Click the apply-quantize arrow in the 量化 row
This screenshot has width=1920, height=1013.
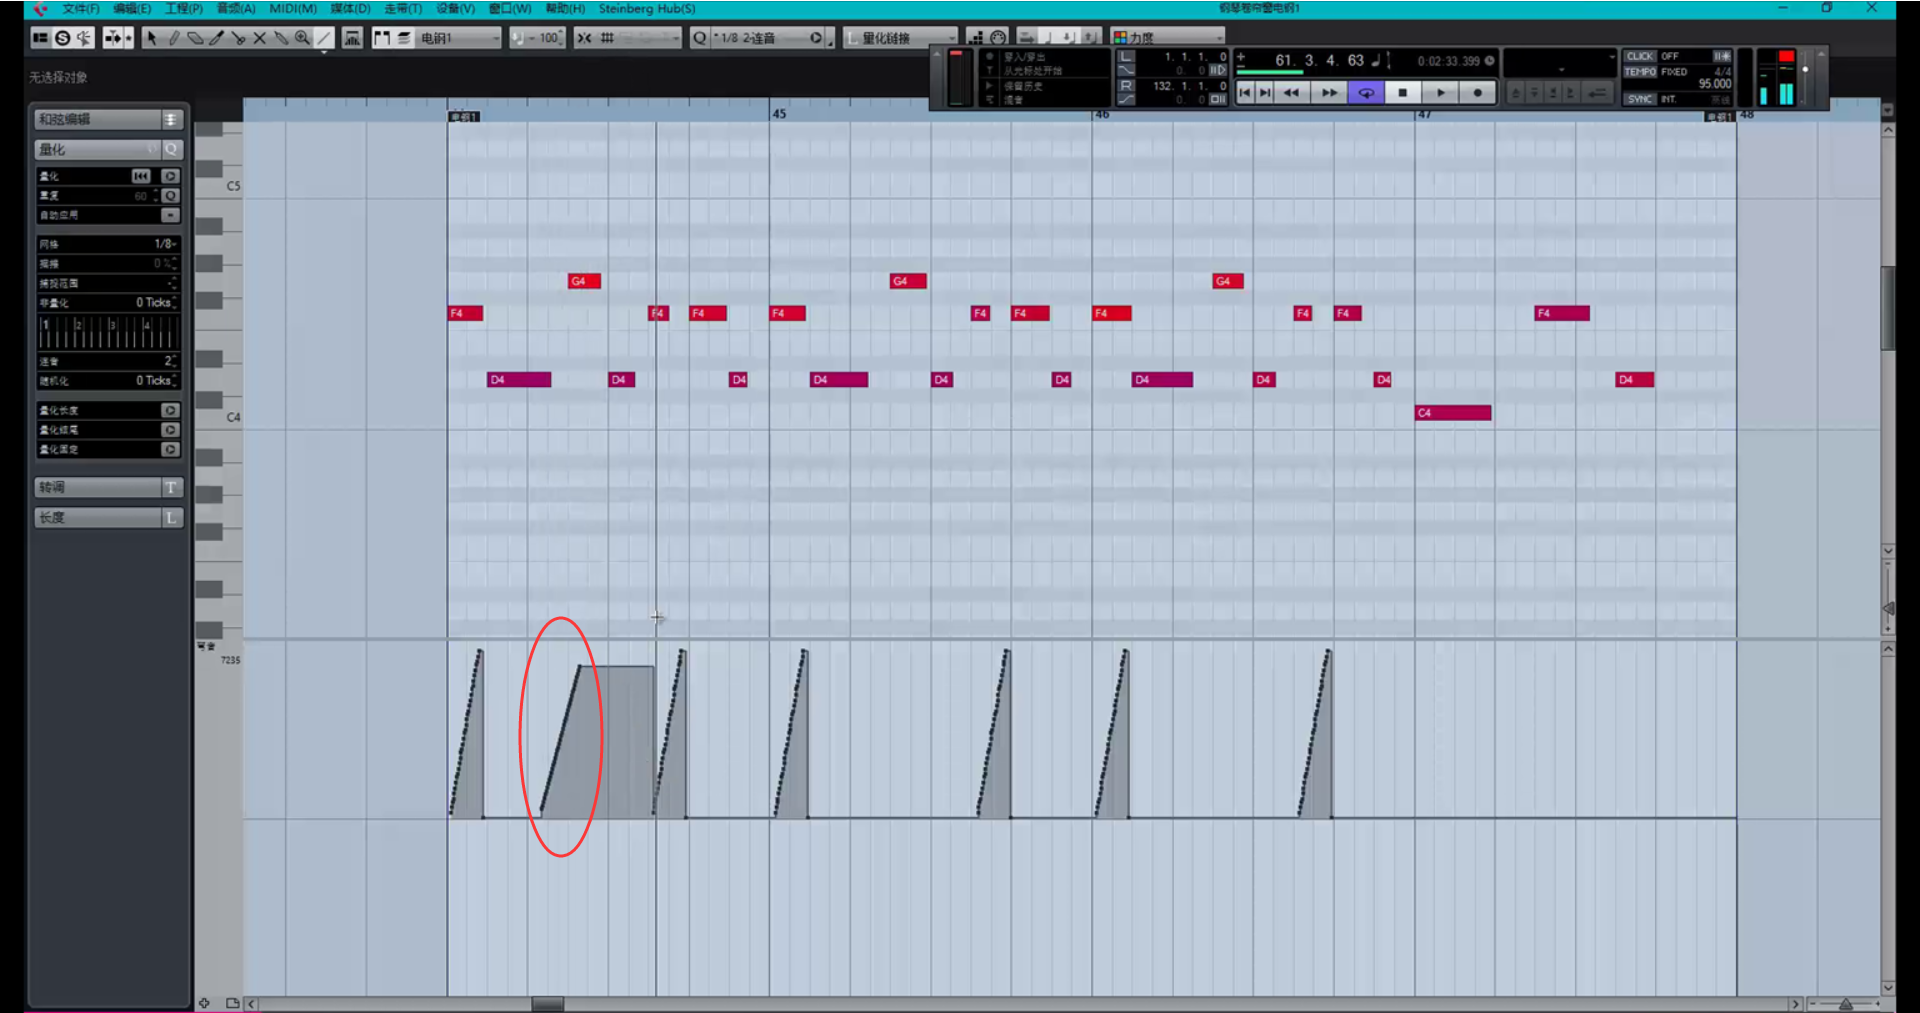[170, 176]
